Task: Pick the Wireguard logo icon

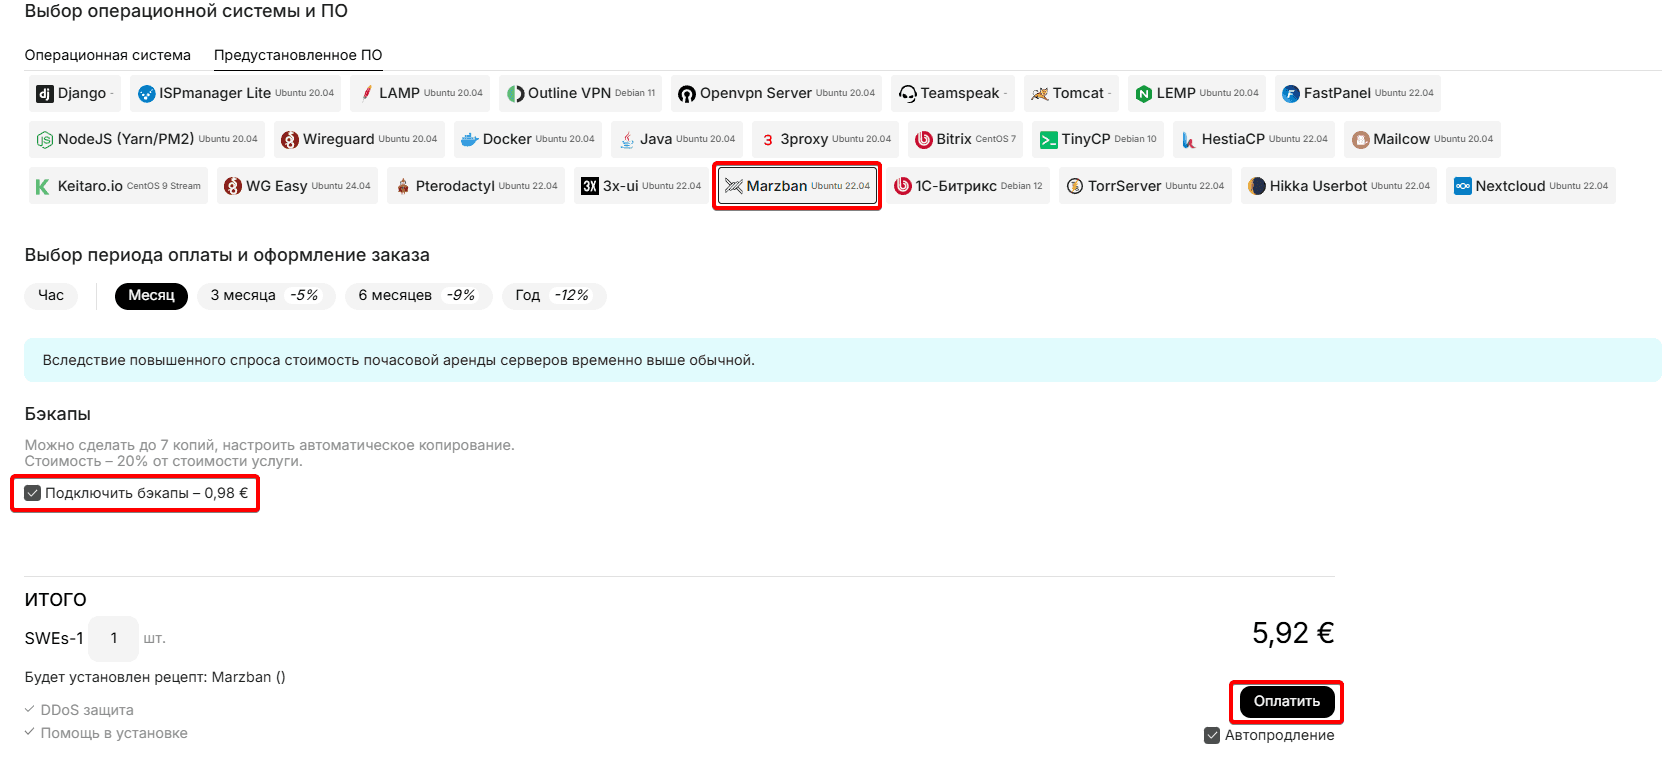Action: pyautogui.click(x=290, y=140)
